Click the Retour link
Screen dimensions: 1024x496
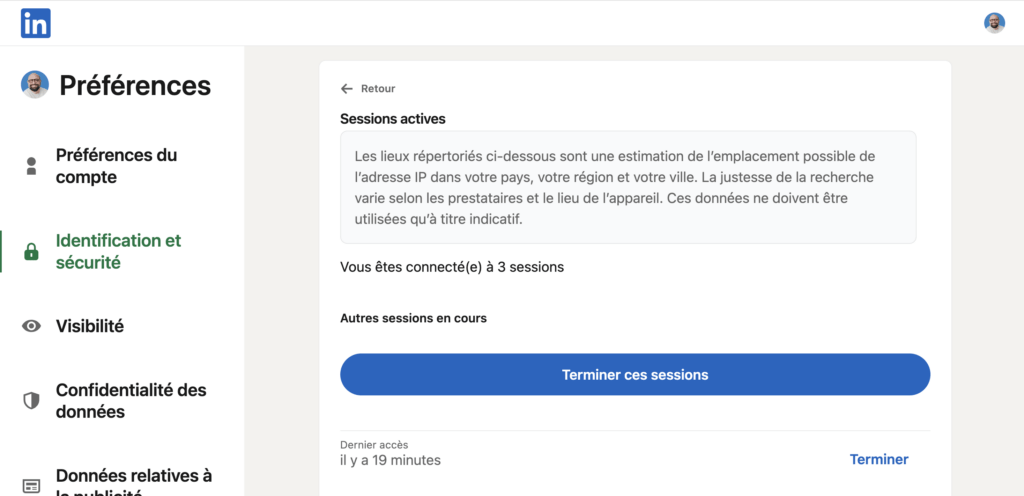coord(378,89)
